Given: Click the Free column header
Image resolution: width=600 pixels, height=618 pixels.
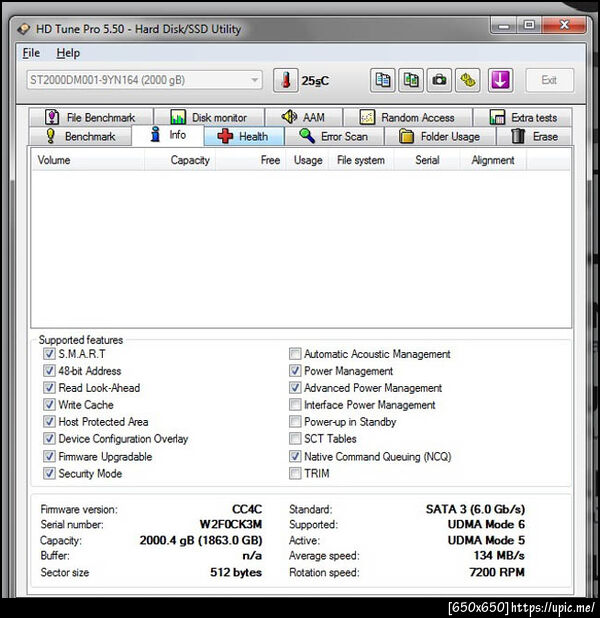Looking at the screenshot, I should 250,160.
